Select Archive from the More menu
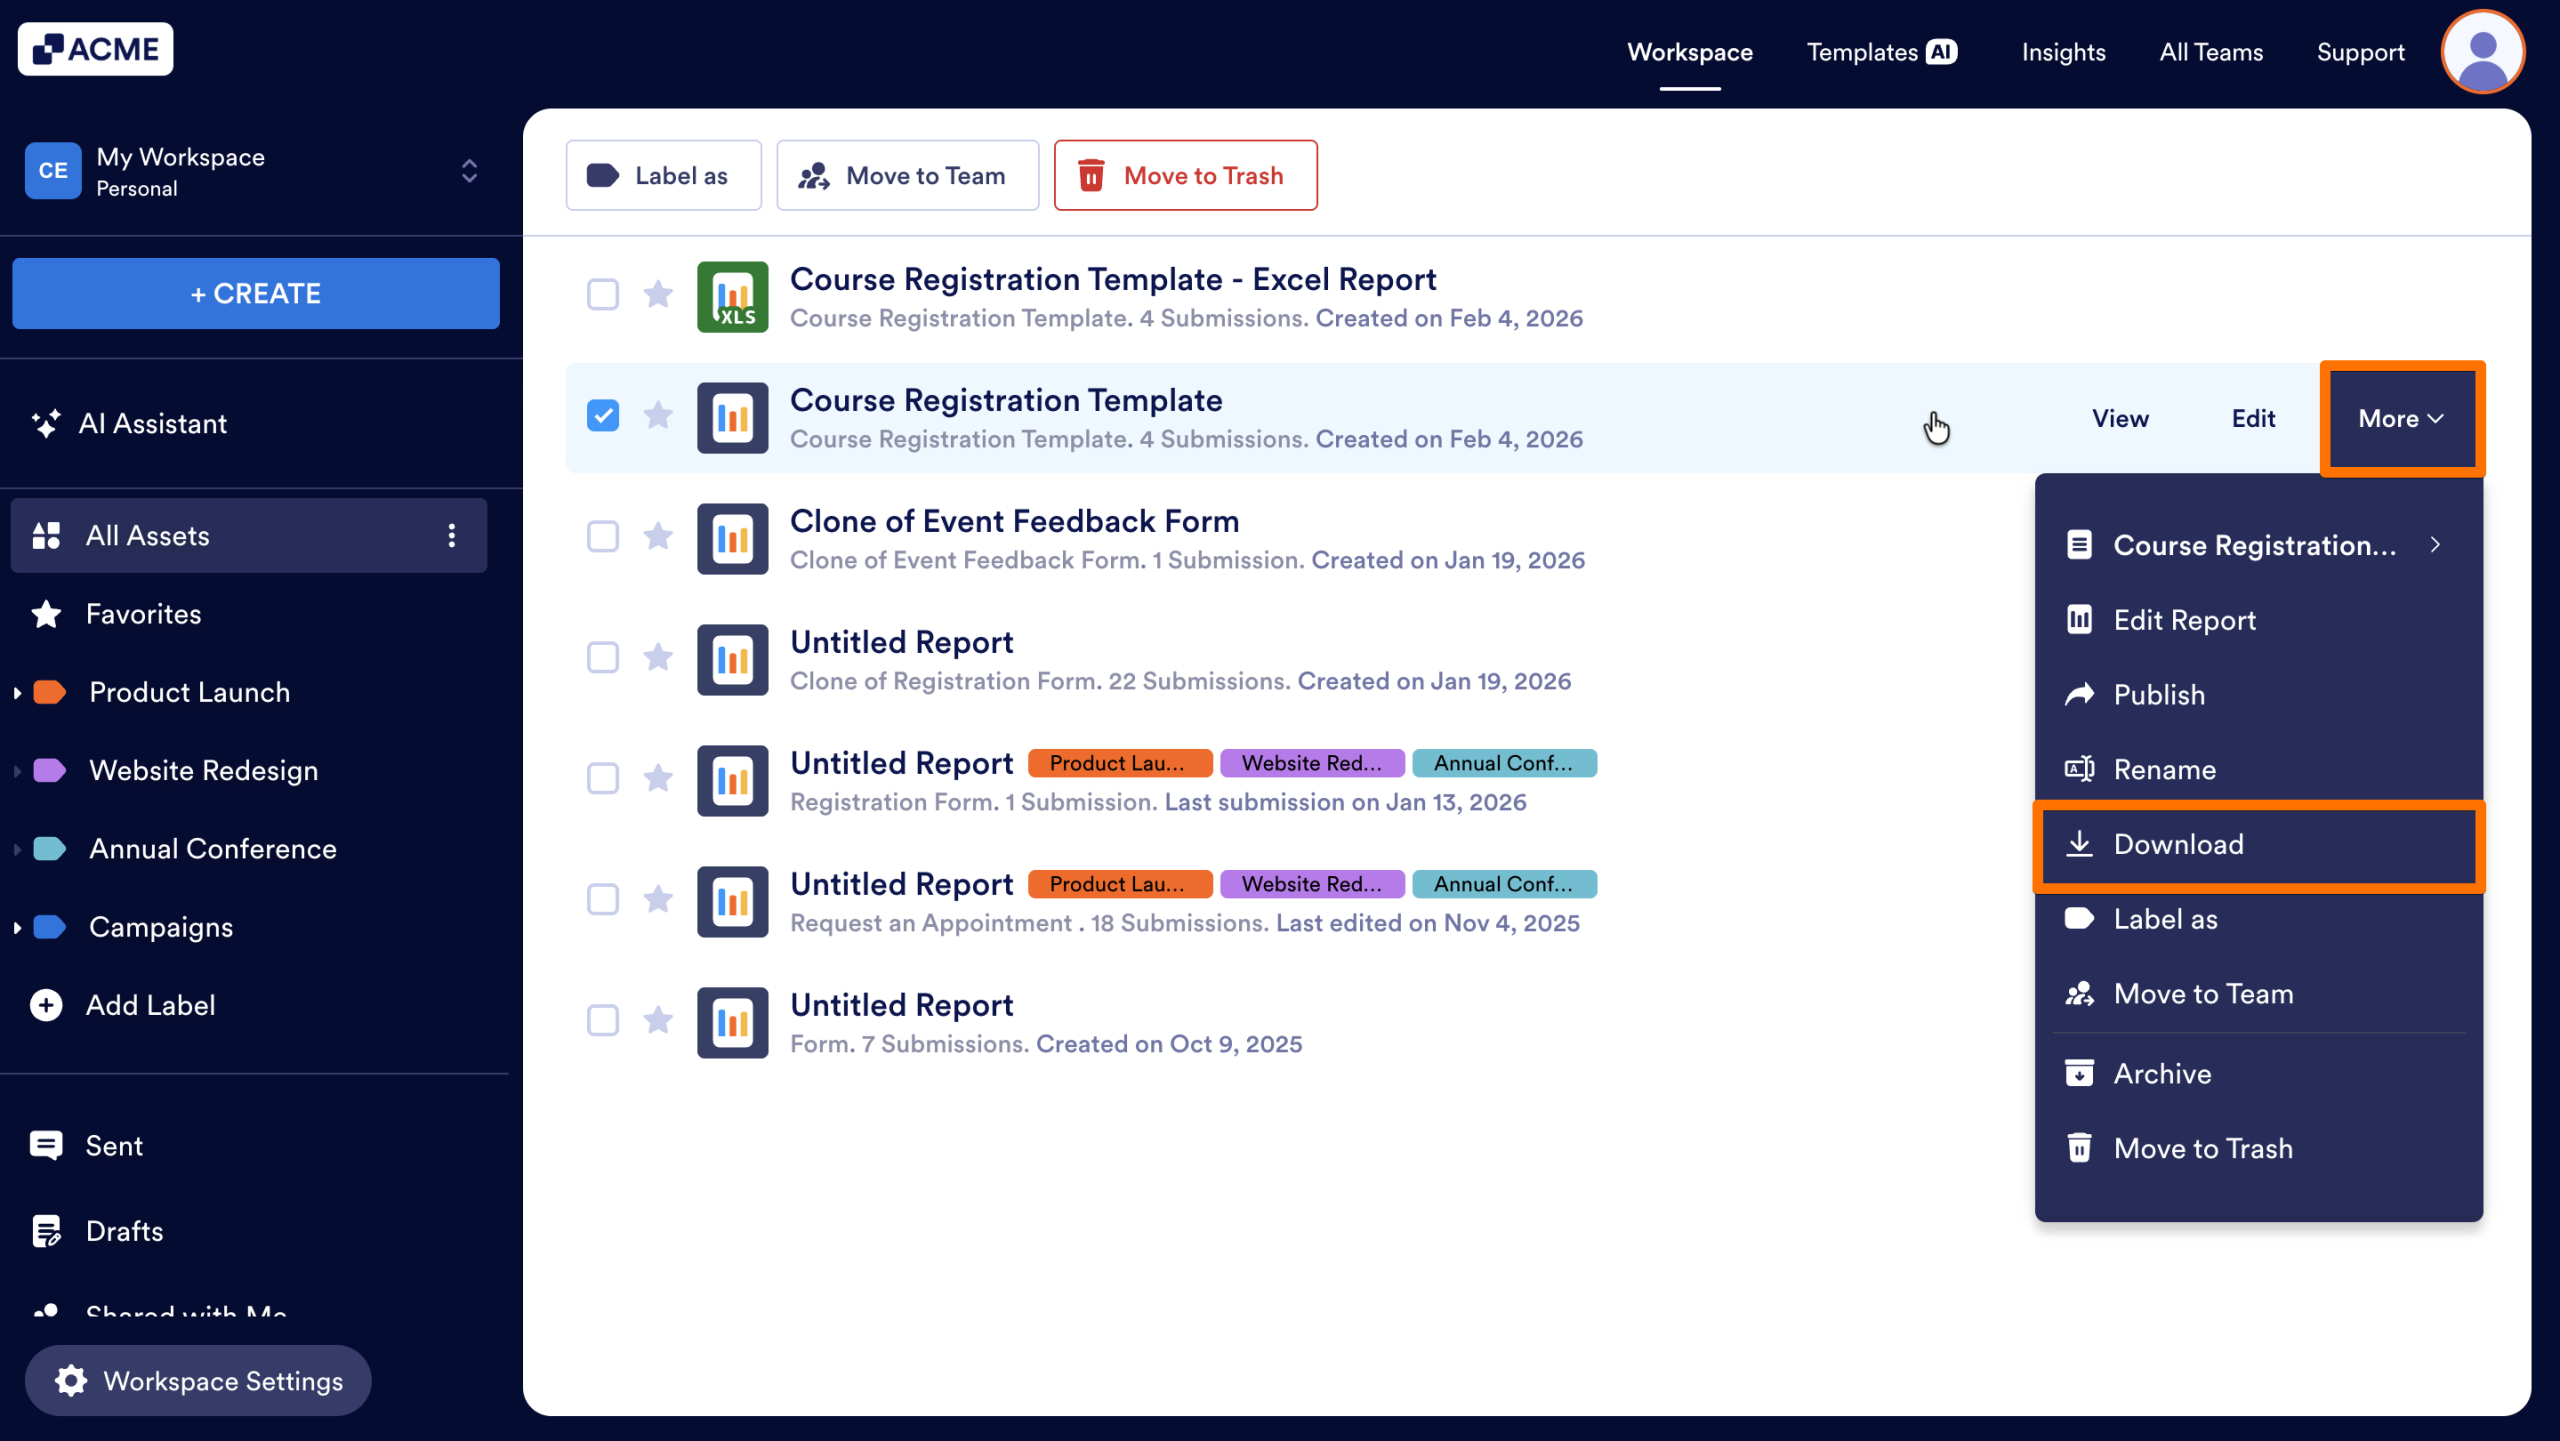This screenshot has width=2560, height=1441. click(x=2161, y=1072)
